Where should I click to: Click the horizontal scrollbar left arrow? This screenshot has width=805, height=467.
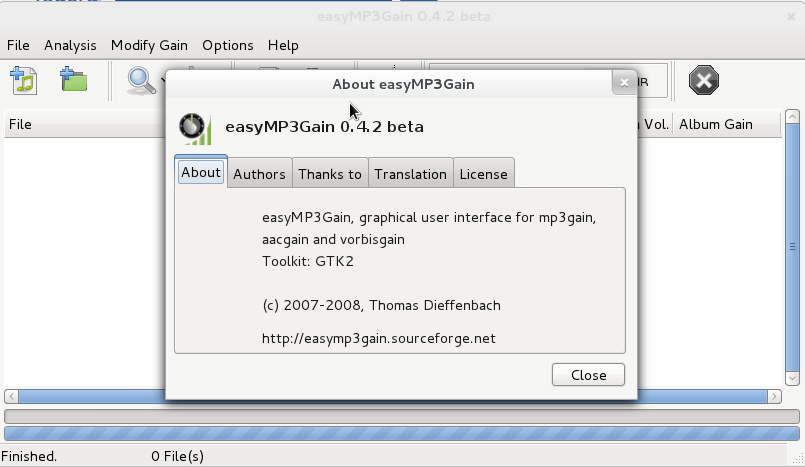11,396
